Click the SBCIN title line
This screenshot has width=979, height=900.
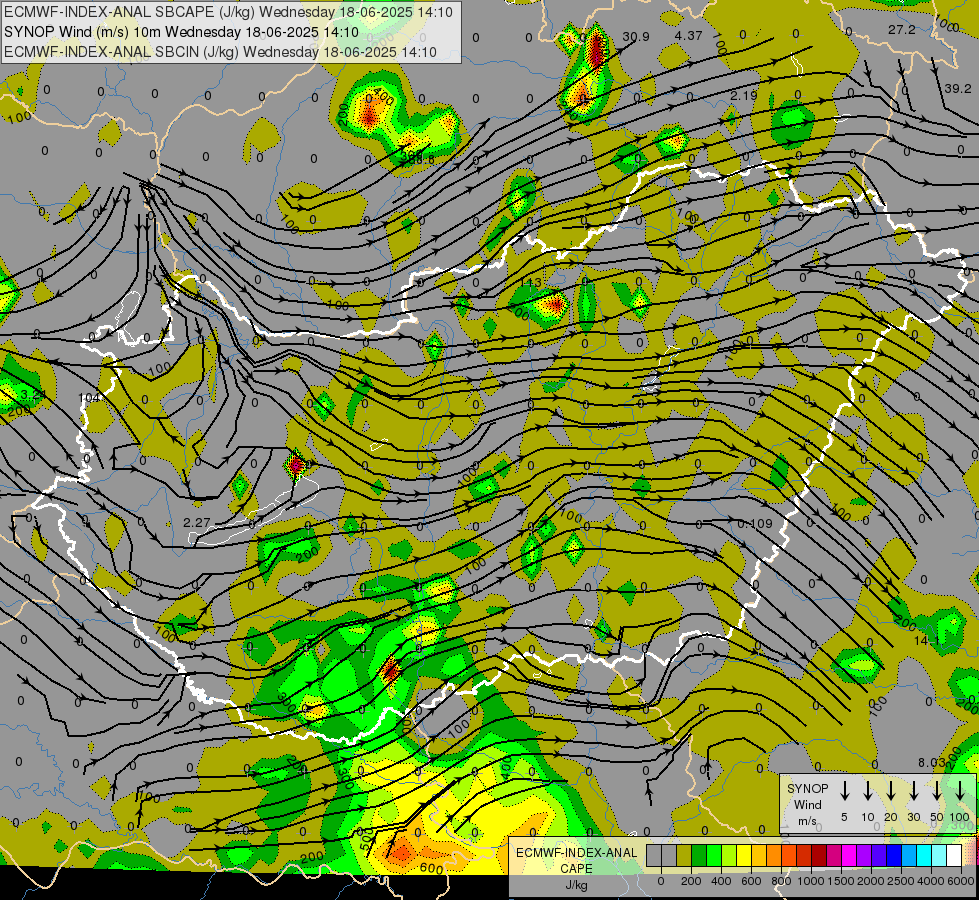coord(220,52)
